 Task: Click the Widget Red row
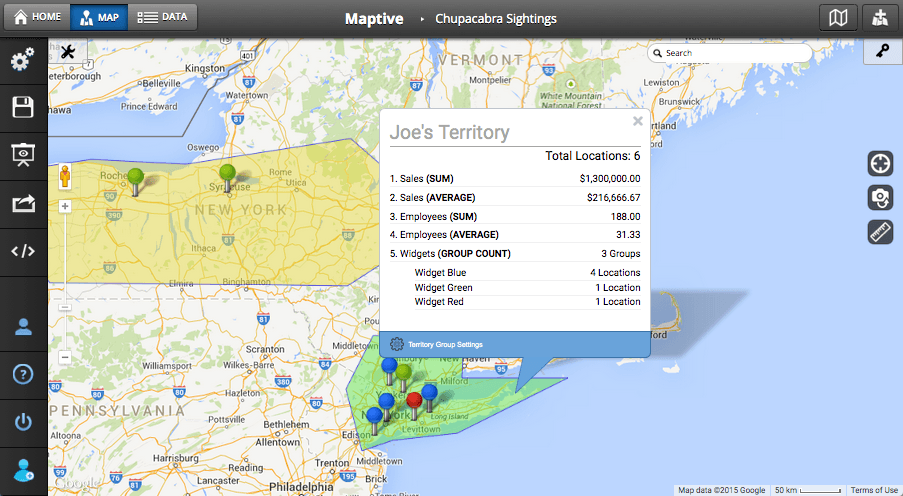point(527,302)
